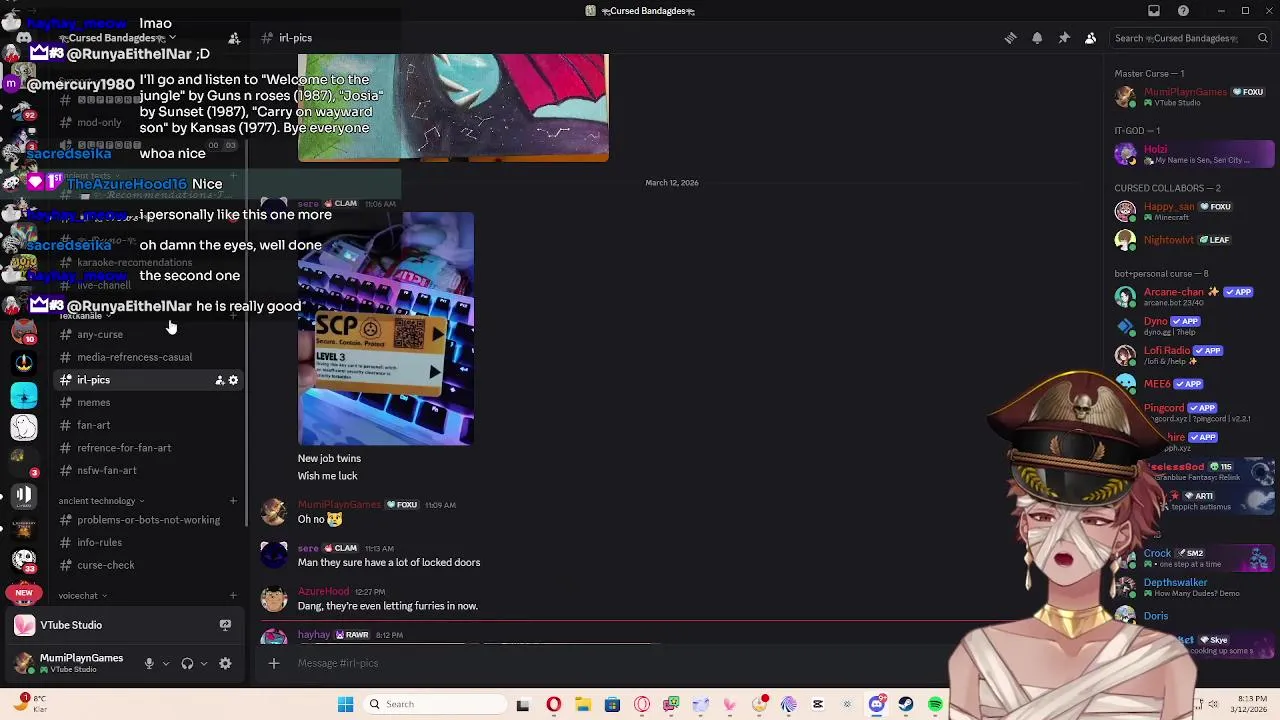Click sere's 'New job twins' message text
The height and width of the screenshot is (720, 1280).
click(329, 458)
